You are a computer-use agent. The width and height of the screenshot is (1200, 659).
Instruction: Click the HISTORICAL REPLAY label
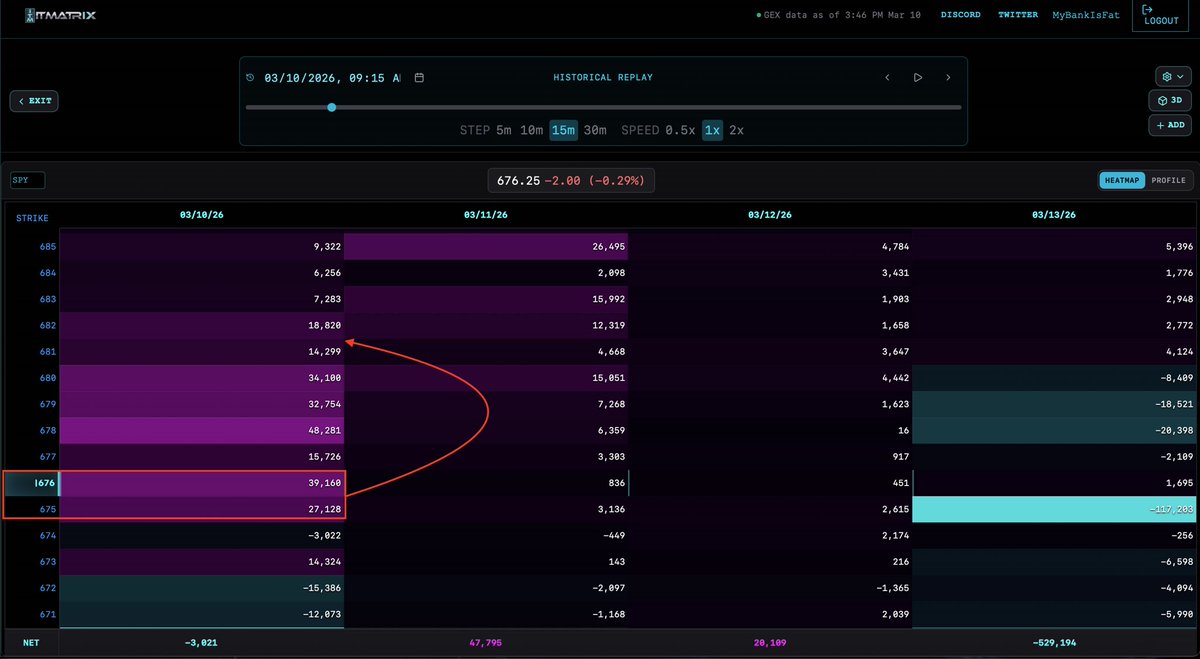603,77
